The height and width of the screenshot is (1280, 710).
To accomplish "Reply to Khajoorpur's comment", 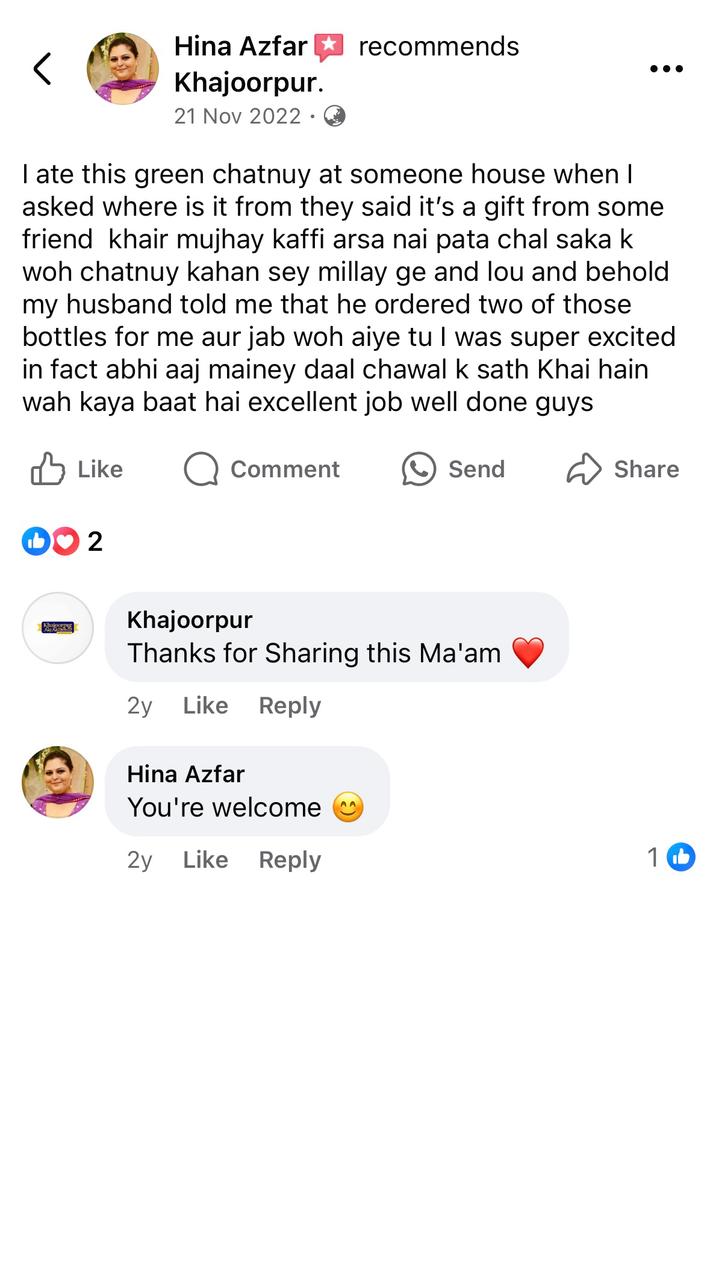I will click(x=289, y=705).
